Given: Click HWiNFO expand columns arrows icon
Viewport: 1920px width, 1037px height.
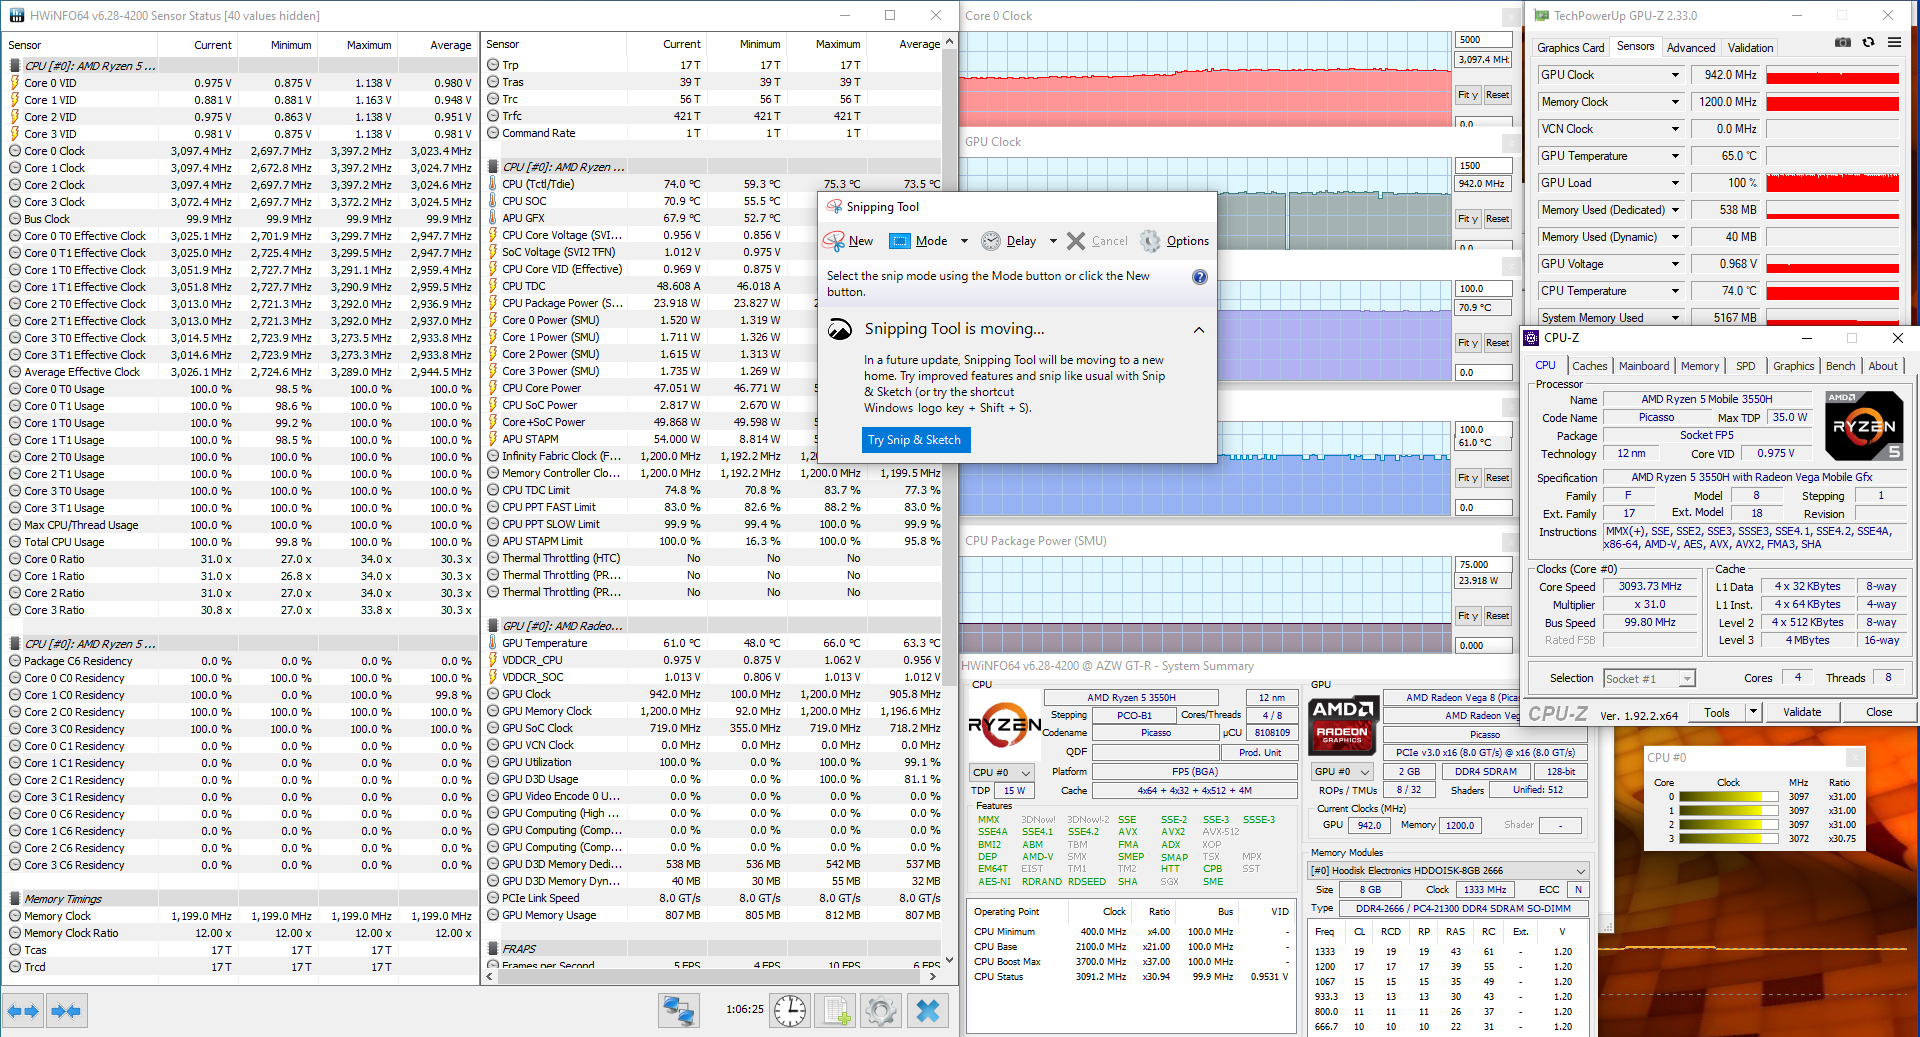Looking at the screenshot, I should 23,1011.
